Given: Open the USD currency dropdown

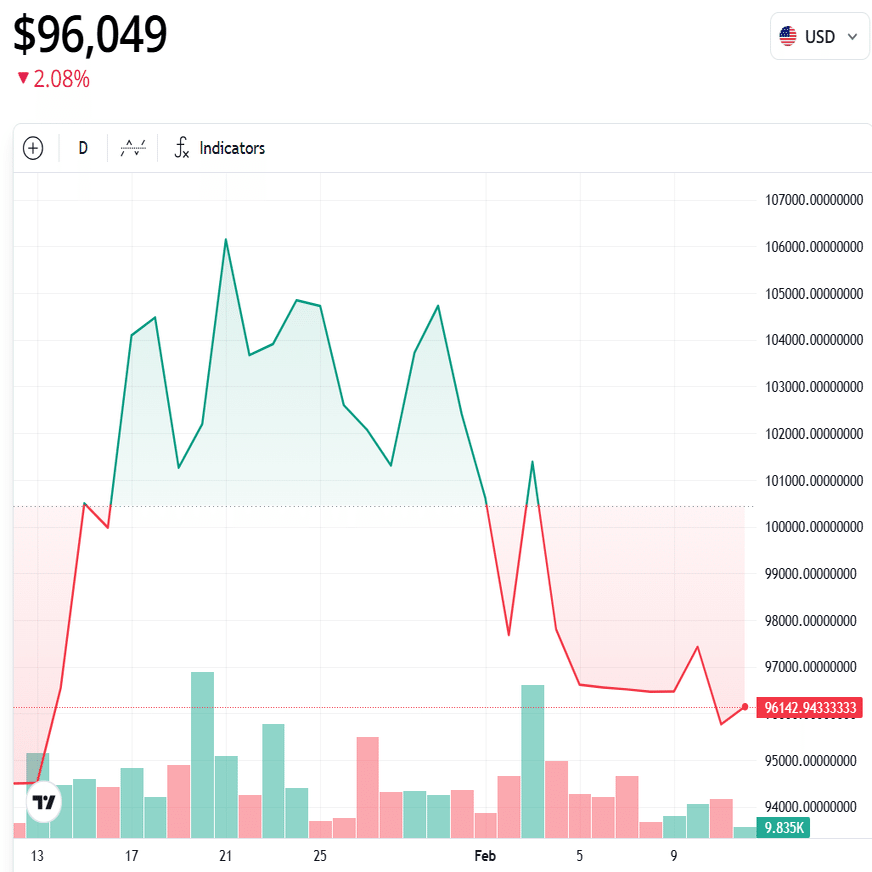Looking at the screenshot, I should (819, 36).
